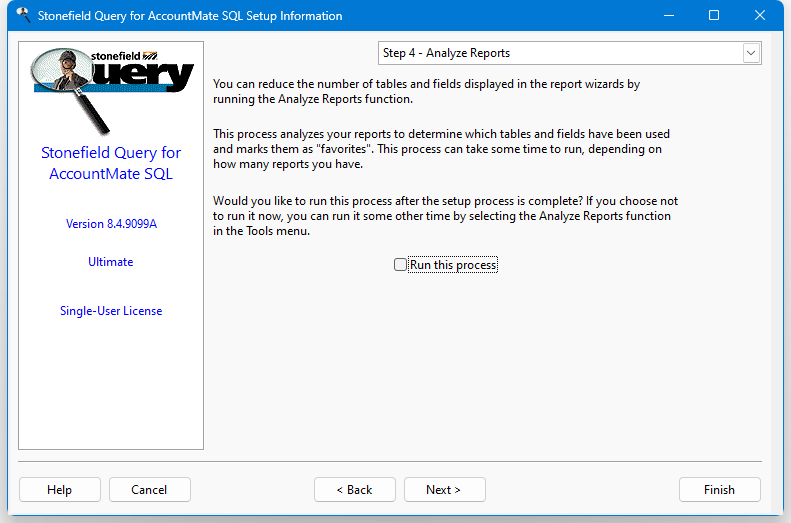The image size is (791, 523).
Task: Click the Stonefield Query logo image
Action: pos(111,90)
